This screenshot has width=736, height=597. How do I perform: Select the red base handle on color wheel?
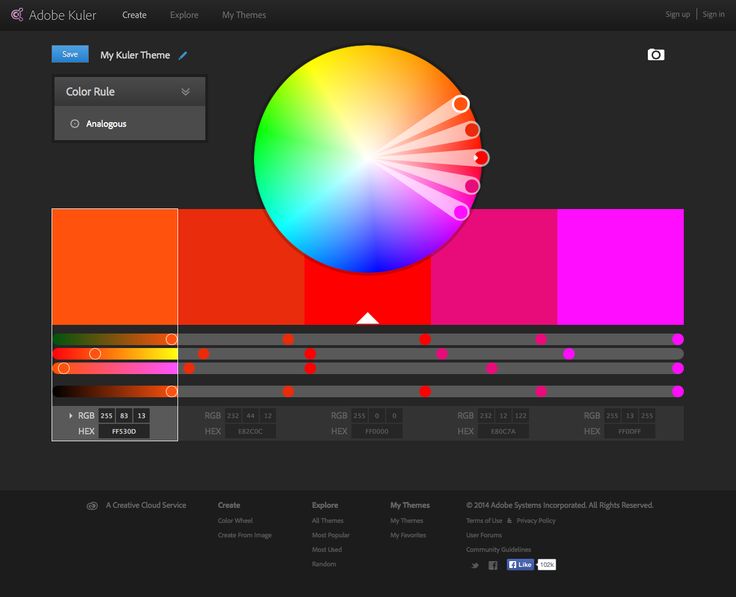tap(481, 158)
